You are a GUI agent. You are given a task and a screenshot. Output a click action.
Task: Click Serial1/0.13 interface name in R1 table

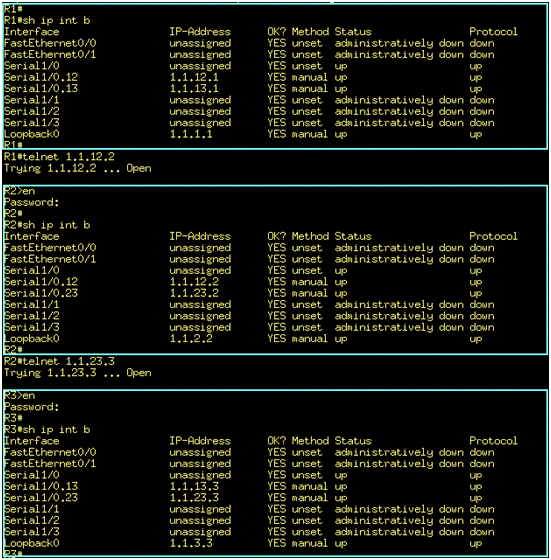tap(41, 89)
